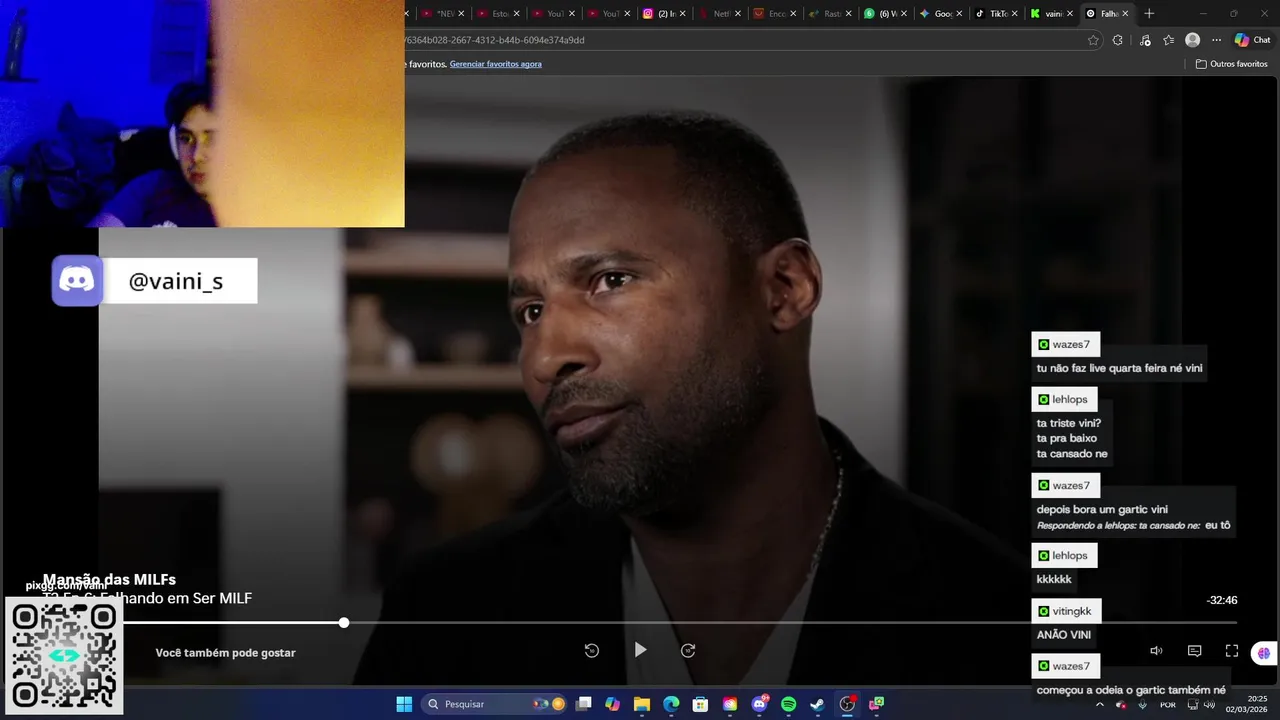Click the @vaini_s Discord handle
This screenshot has height=720, width=1280.
[176, 281]
